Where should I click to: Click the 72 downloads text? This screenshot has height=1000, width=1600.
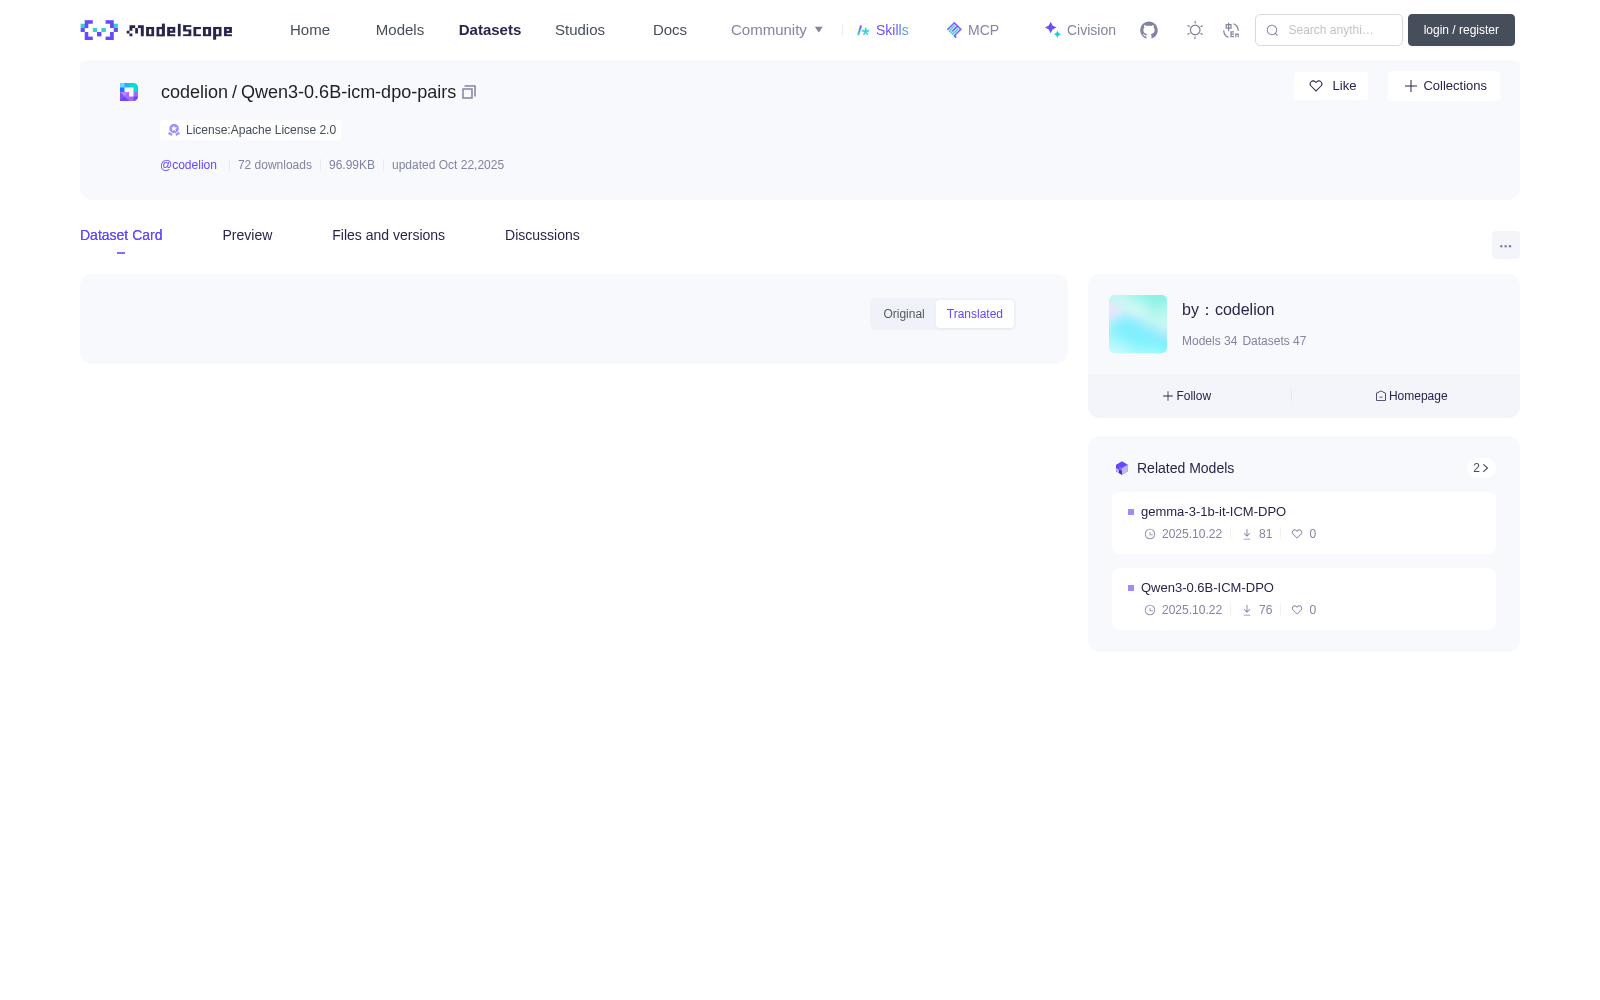tap(275, 165)
